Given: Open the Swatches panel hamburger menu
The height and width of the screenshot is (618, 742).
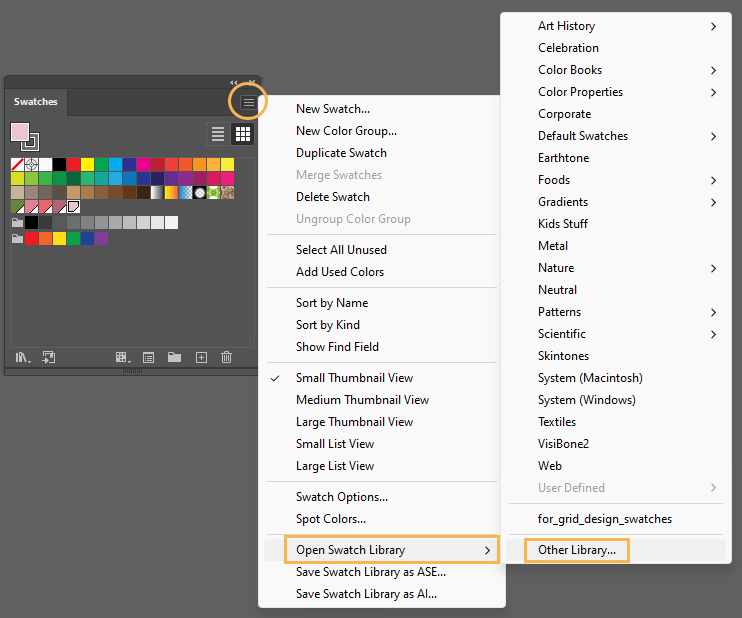Looking at the screenshot, I should [x=248, y=102].
